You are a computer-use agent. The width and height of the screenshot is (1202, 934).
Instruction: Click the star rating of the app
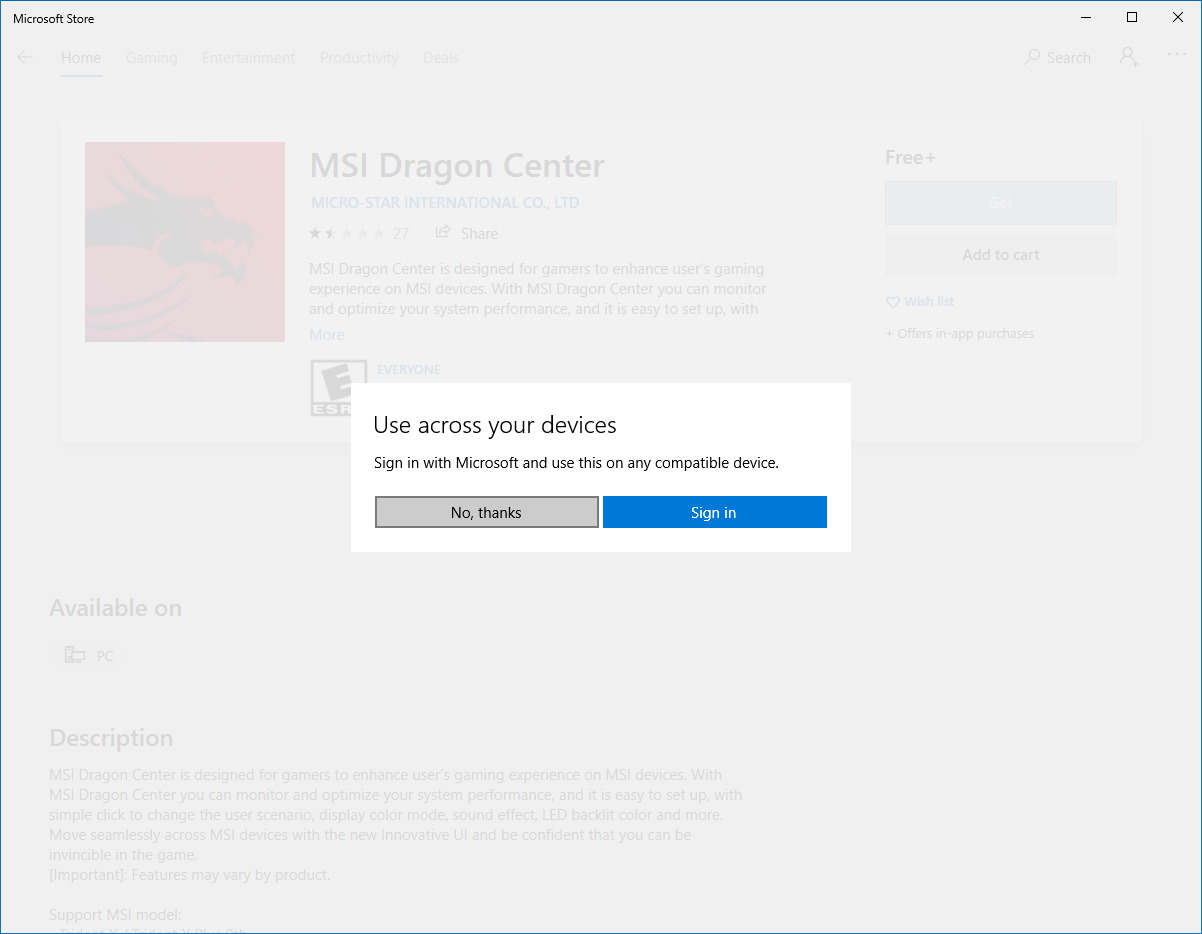click(347, 233)
